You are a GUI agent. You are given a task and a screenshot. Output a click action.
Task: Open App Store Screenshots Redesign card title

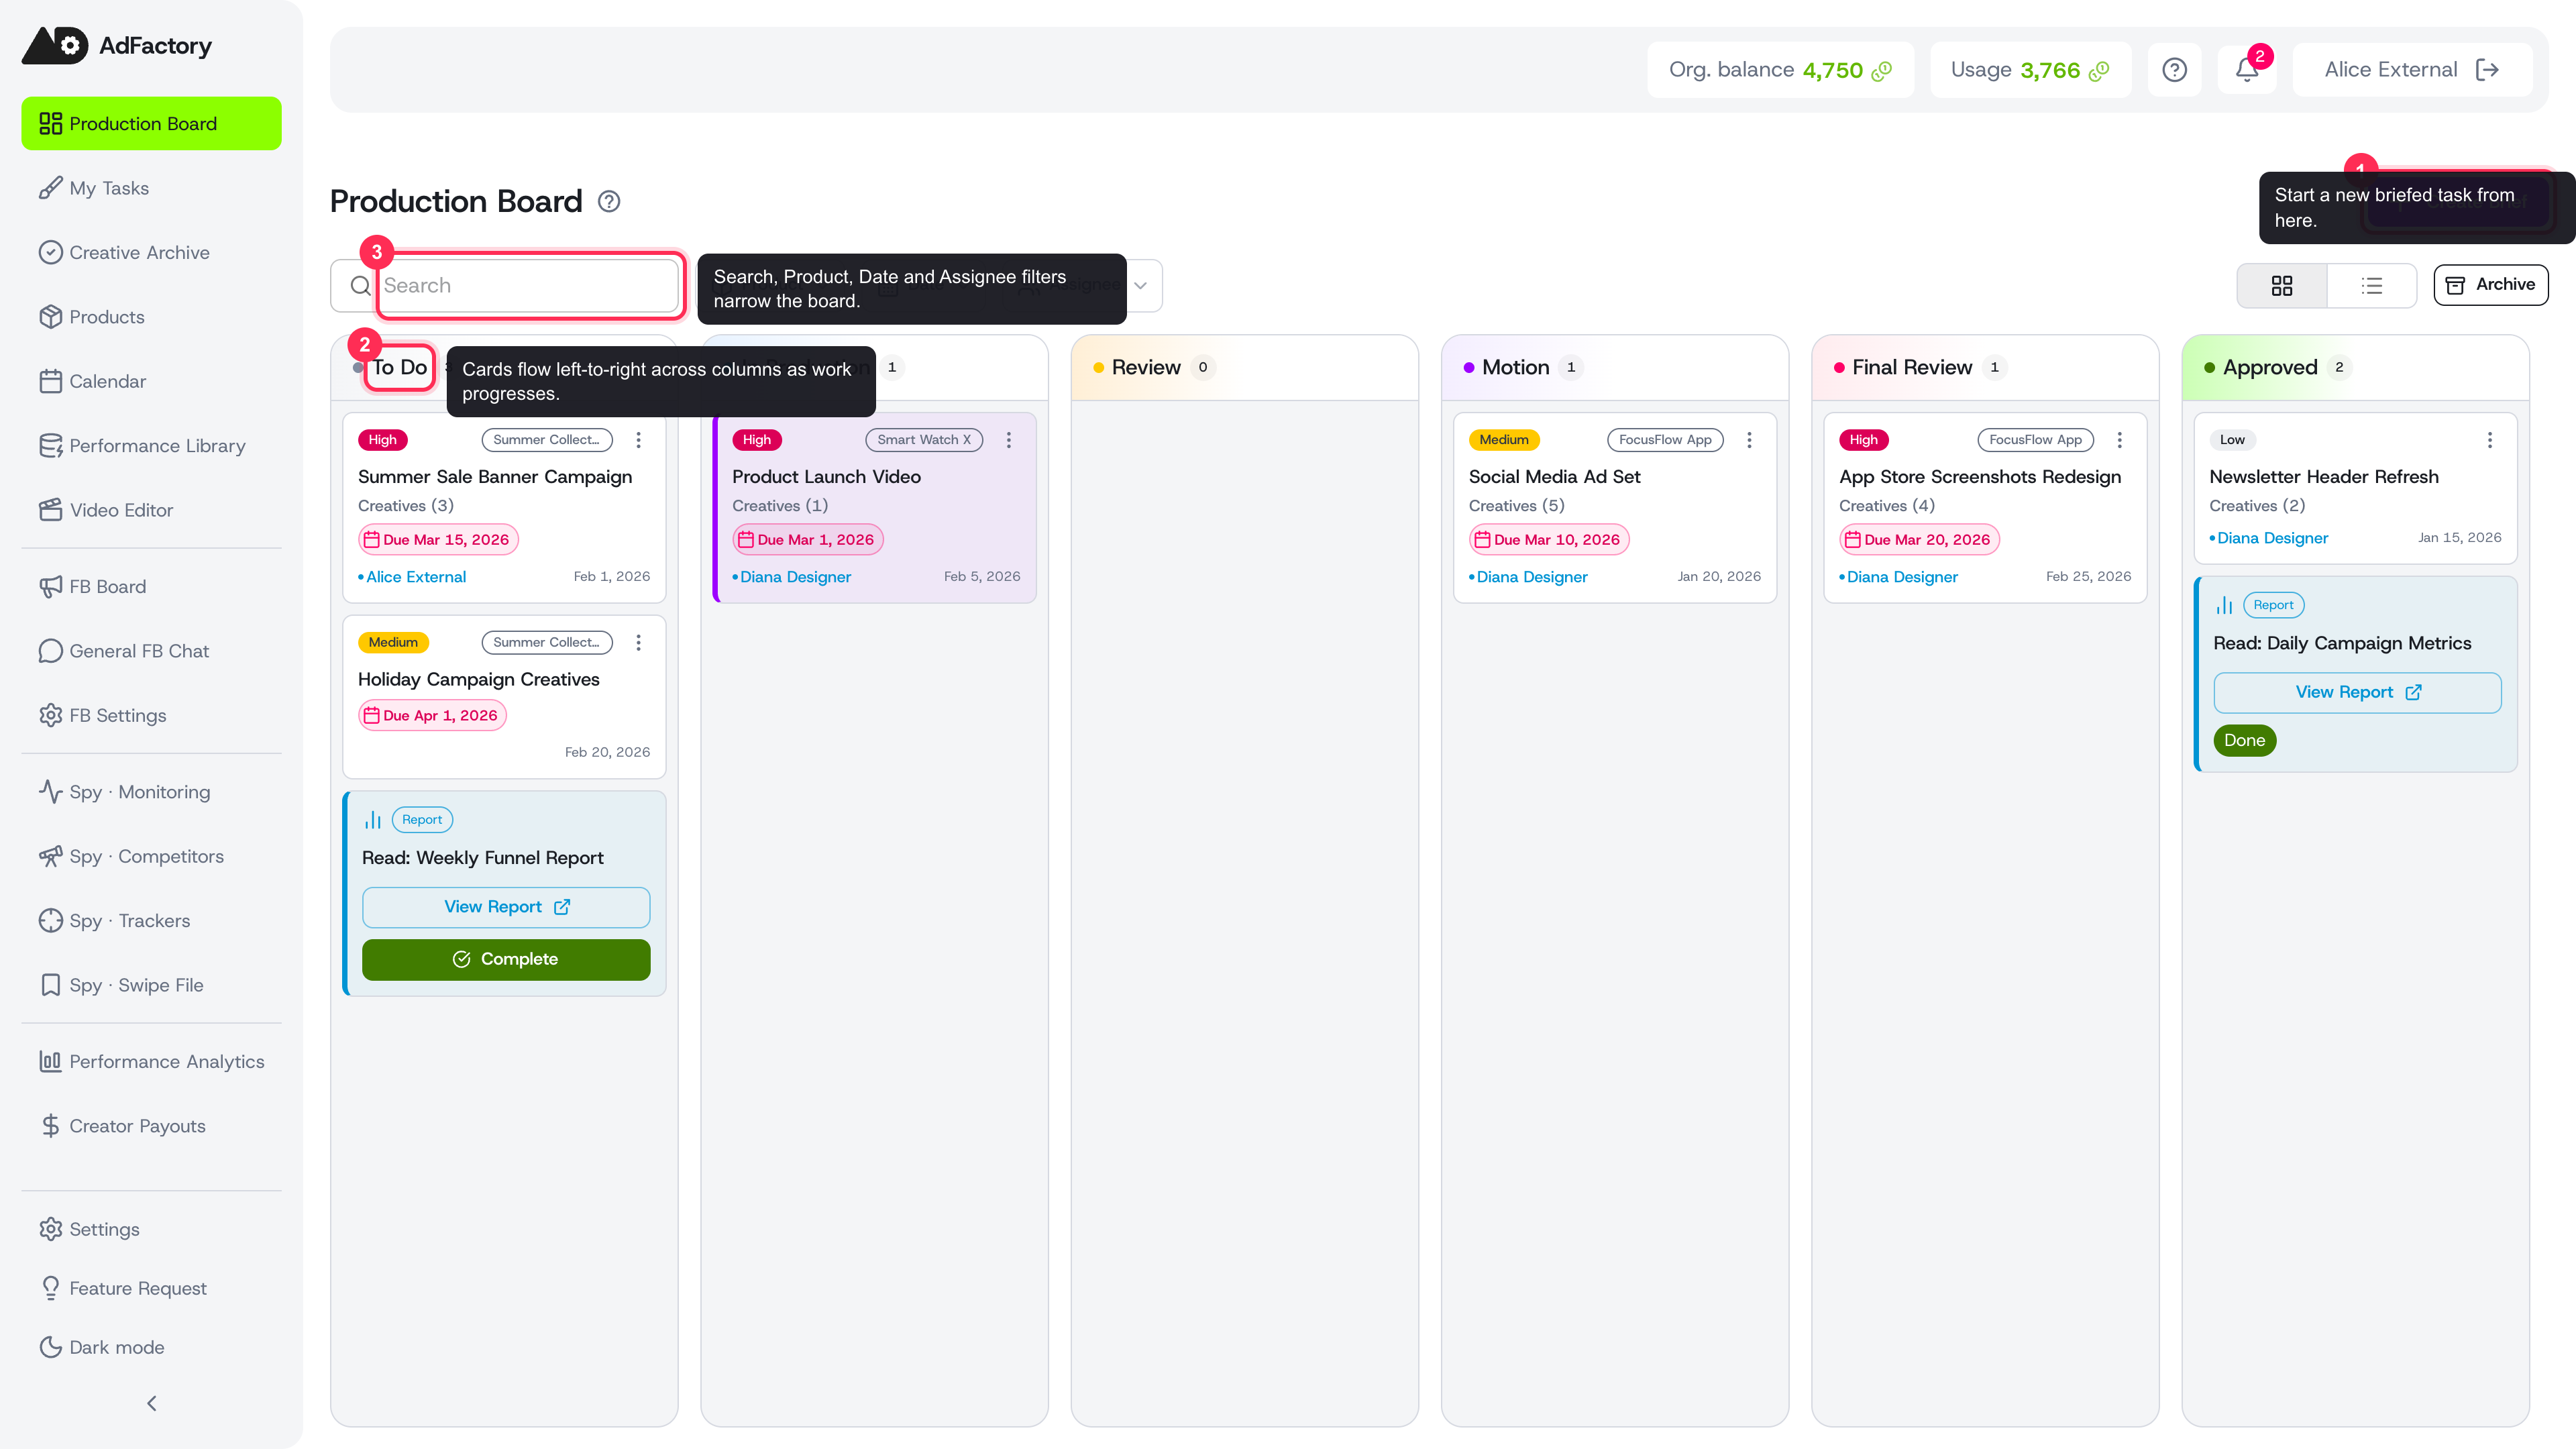click(x=1980, y=477)
